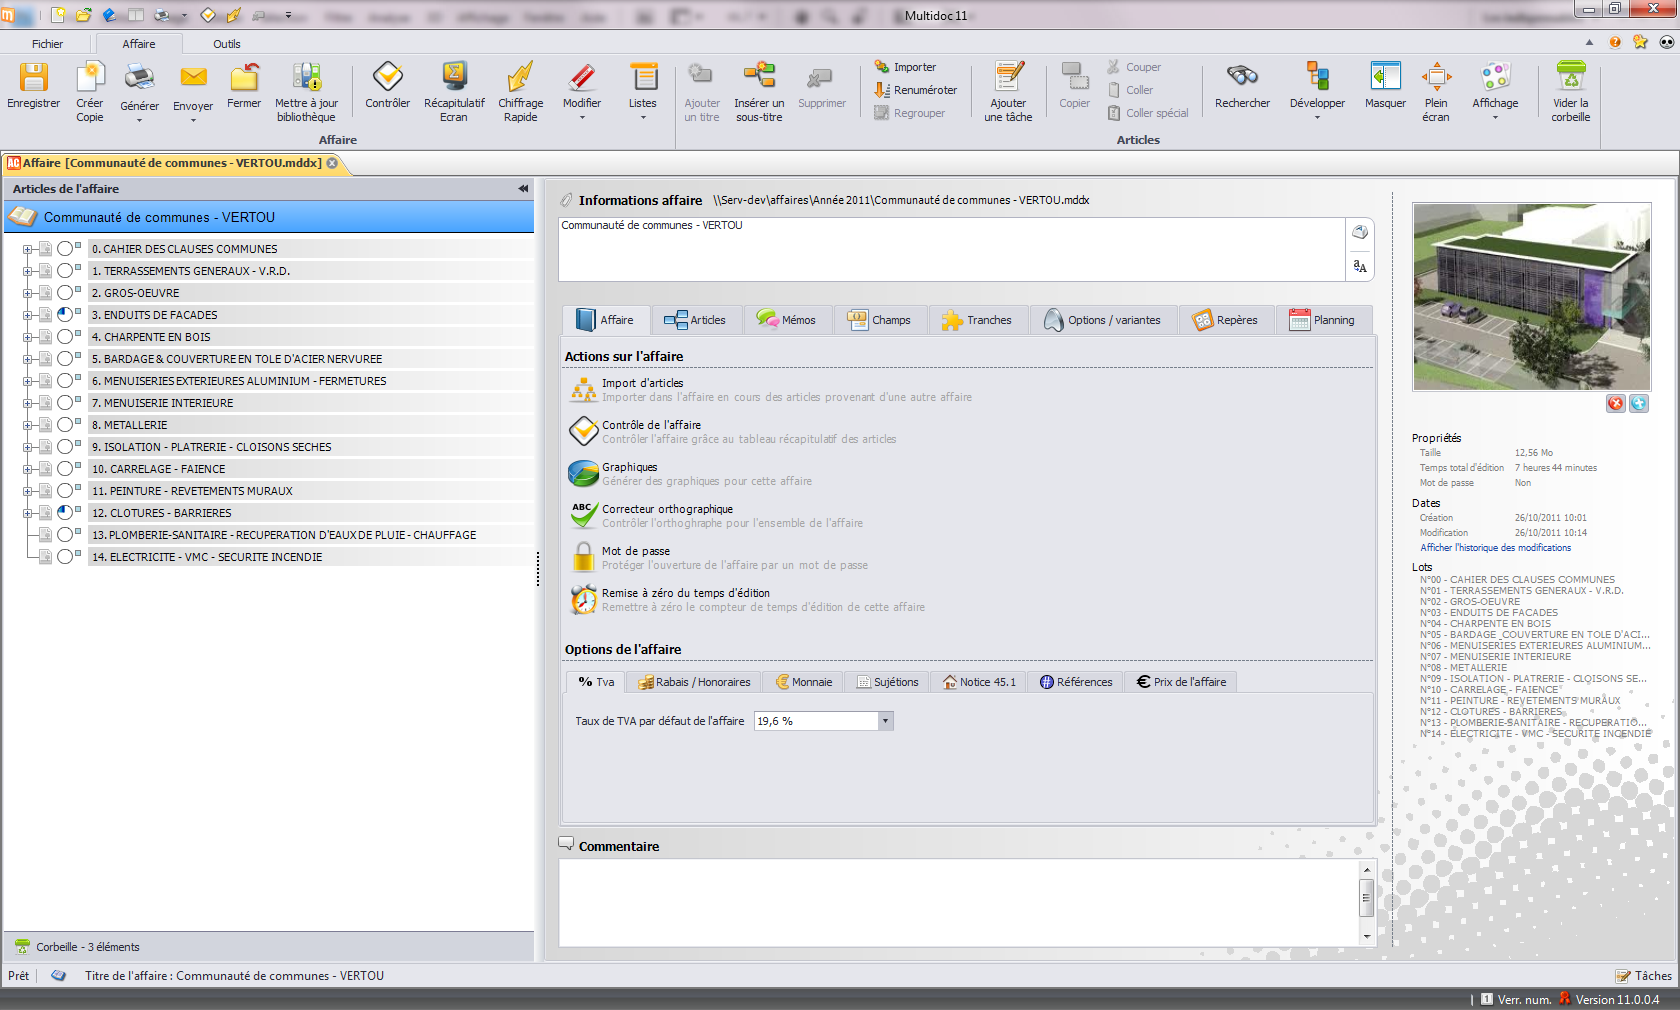The image size is (1680, 1010).
Task: Toggle circle marker of 12. CLOTURES - BARRIERES
Action: pyautogui.click(x=65, y=512)
